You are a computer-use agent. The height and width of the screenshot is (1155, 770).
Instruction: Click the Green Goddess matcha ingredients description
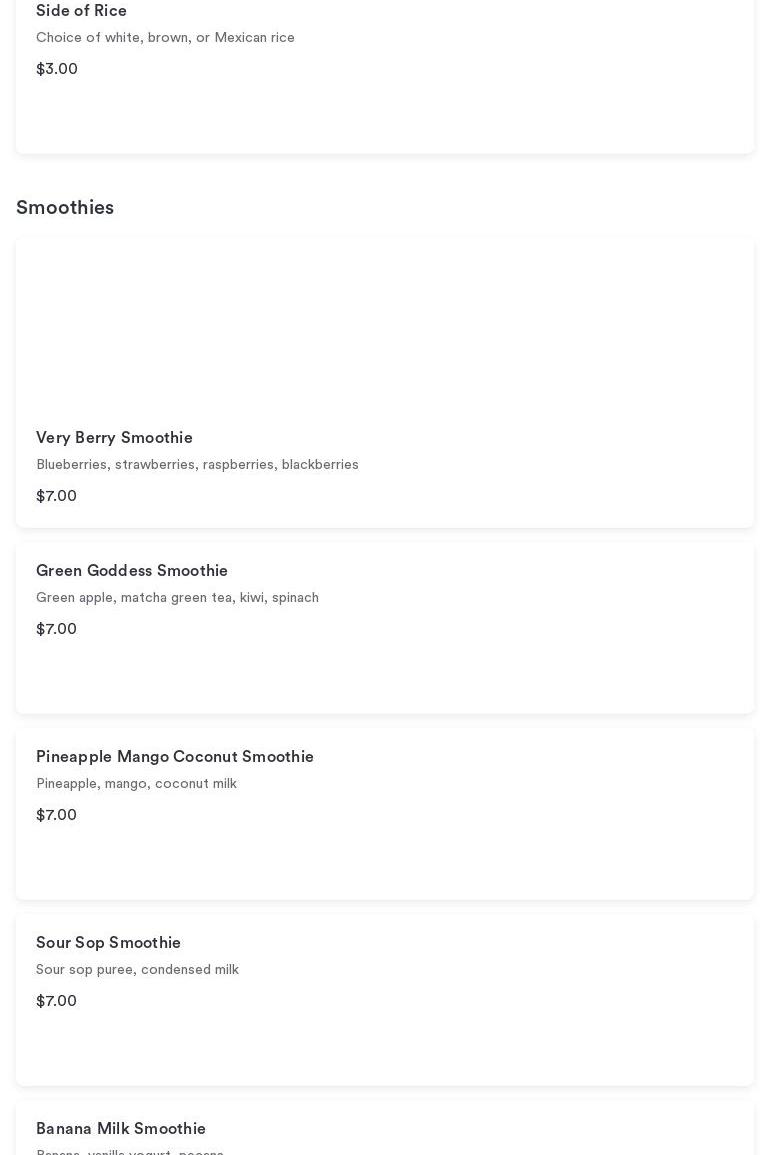(177, 598)
